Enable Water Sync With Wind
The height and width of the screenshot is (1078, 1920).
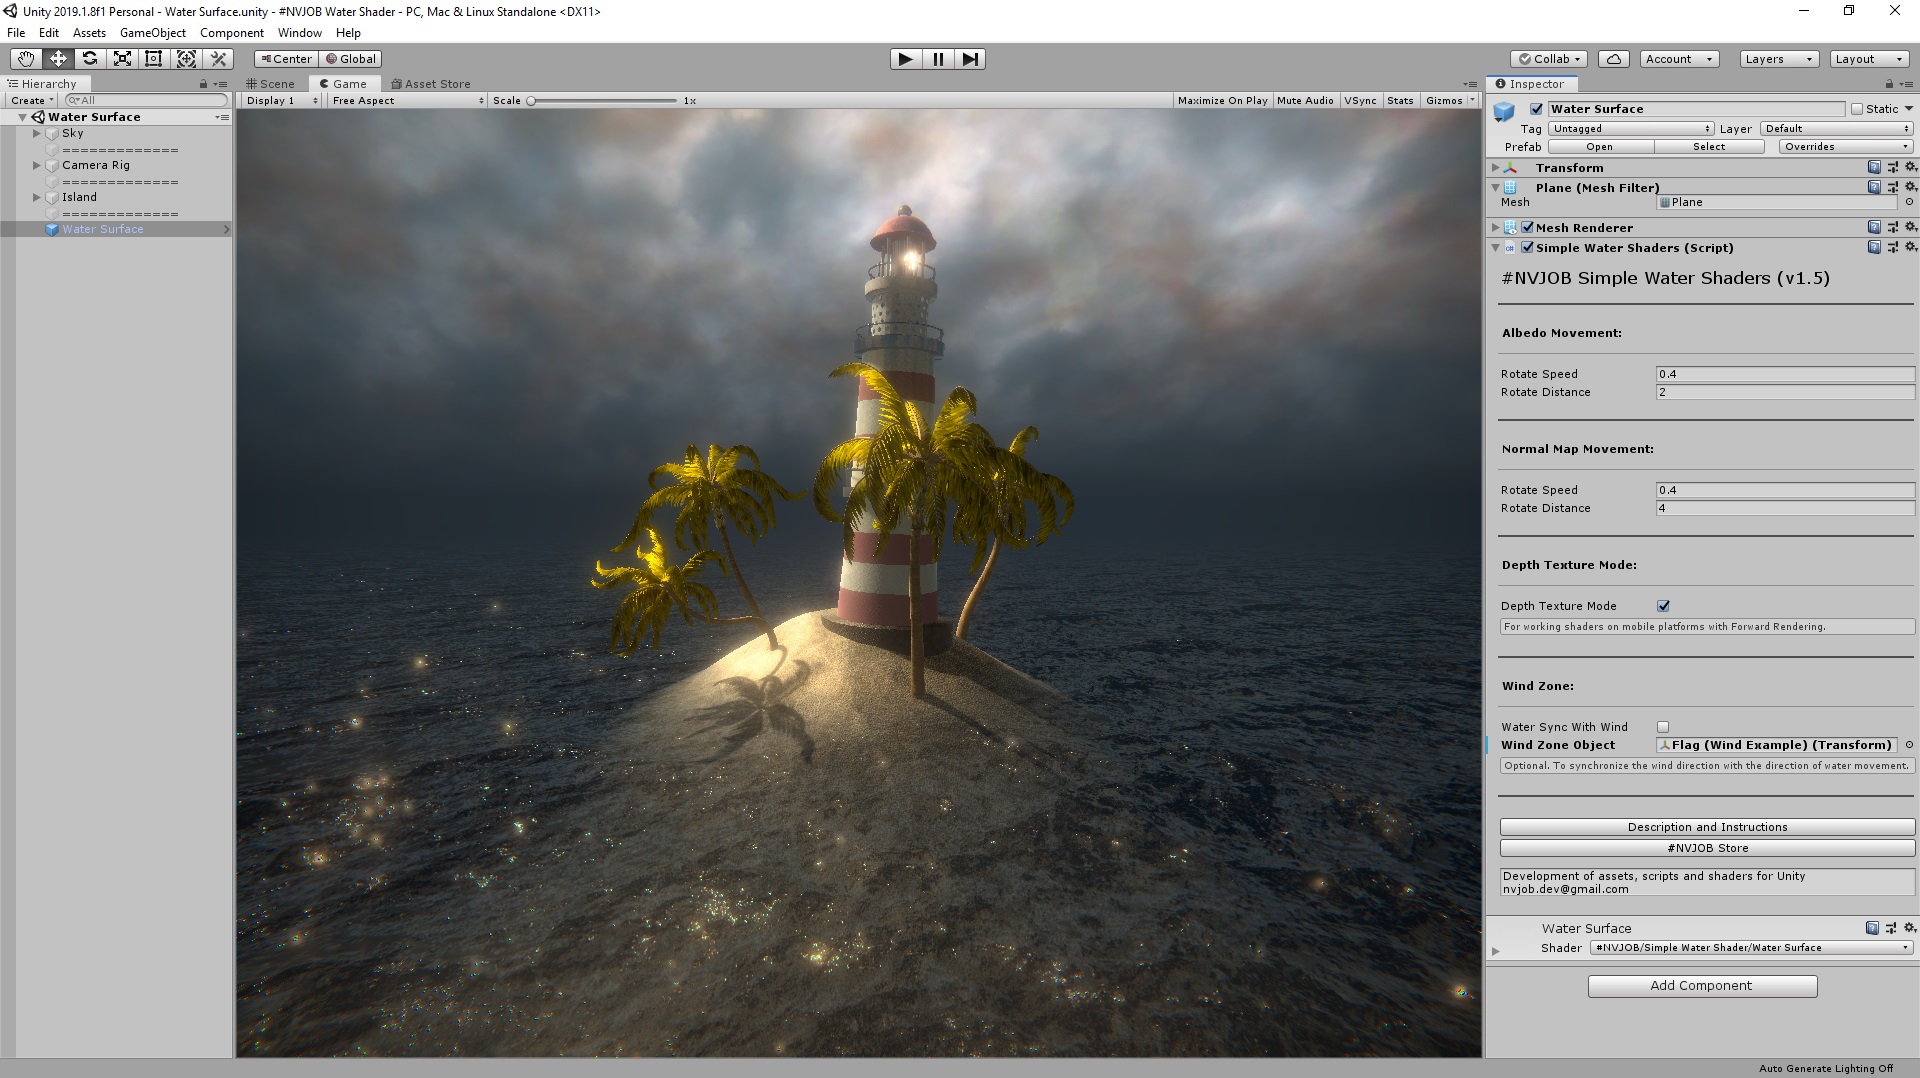pos(1662,727)
